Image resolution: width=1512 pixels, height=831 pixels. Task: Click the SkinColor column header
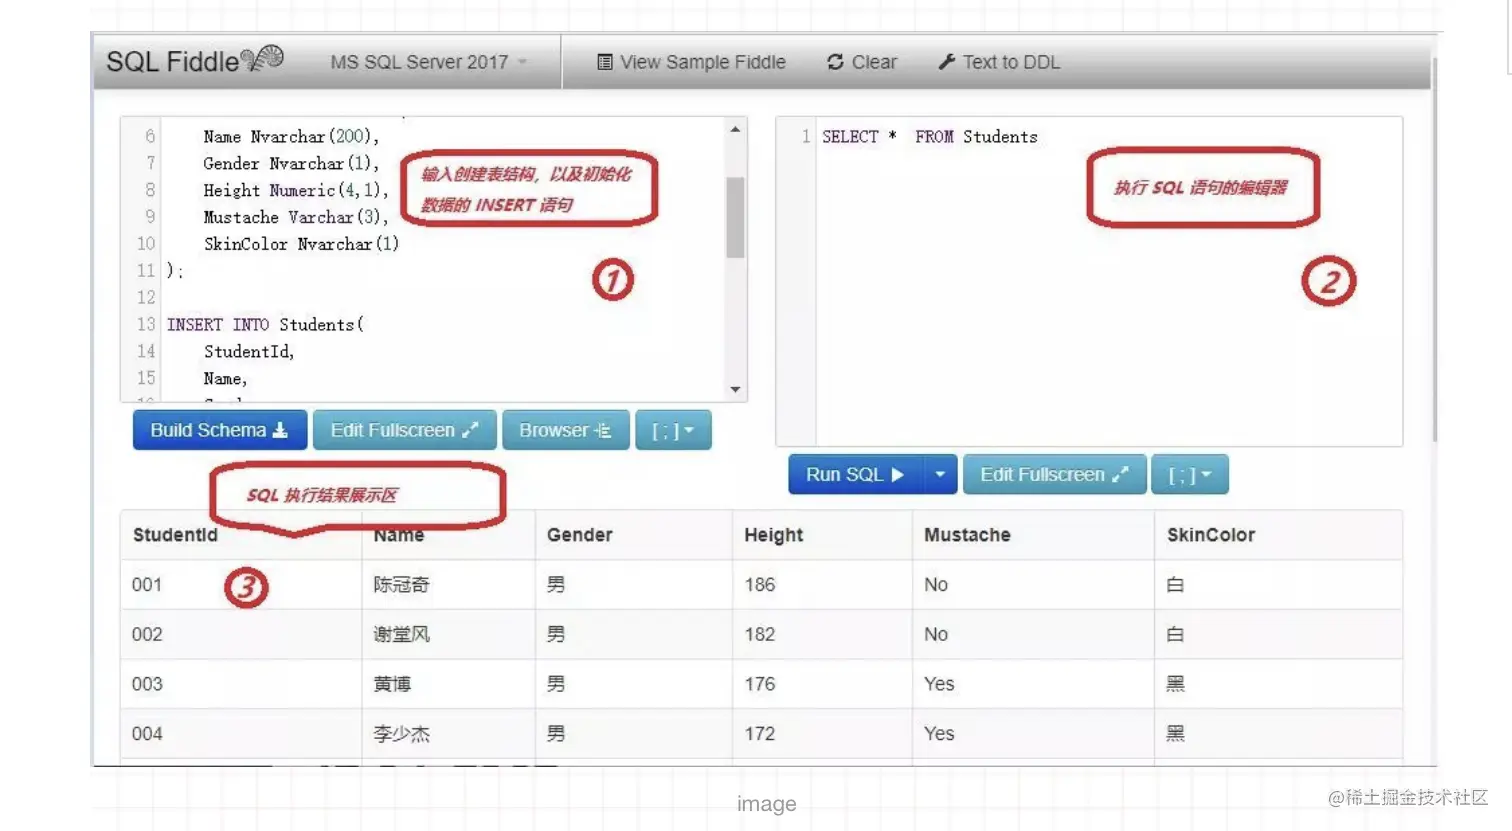[x=1210, y=535]
